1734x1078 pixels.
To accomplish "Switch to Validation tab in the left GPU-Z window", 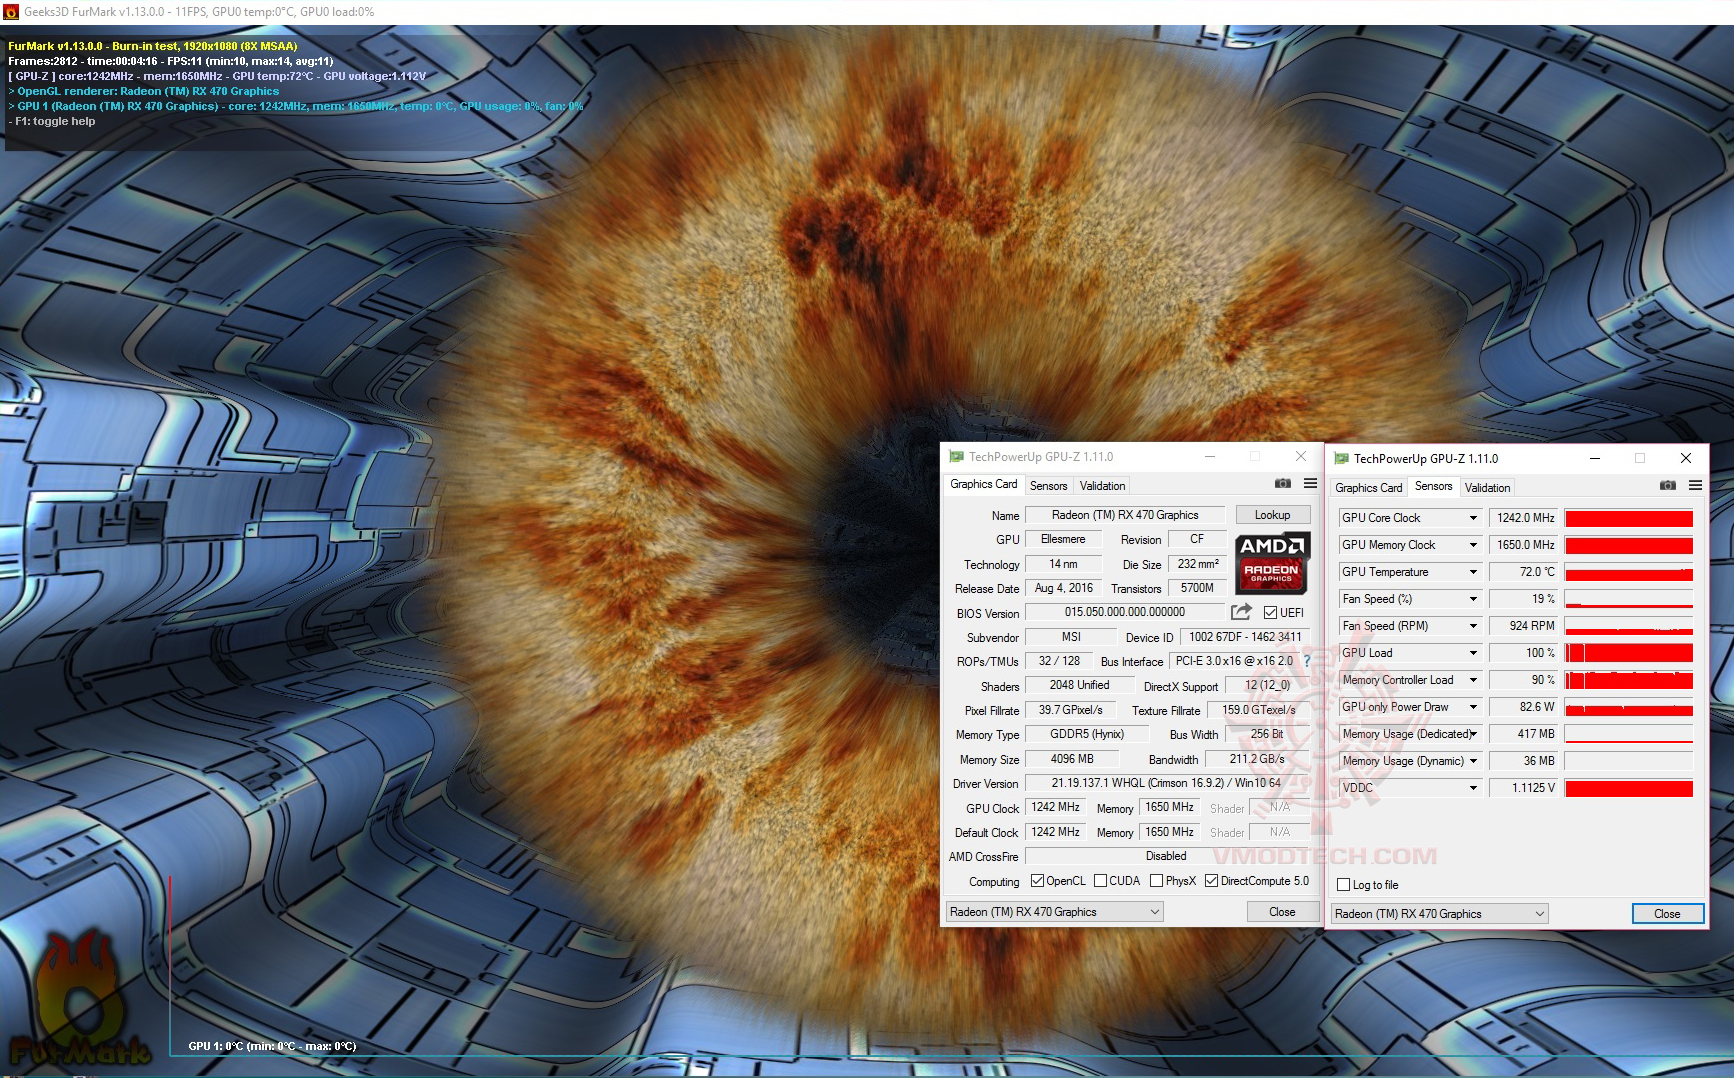I will [1103, 486].
